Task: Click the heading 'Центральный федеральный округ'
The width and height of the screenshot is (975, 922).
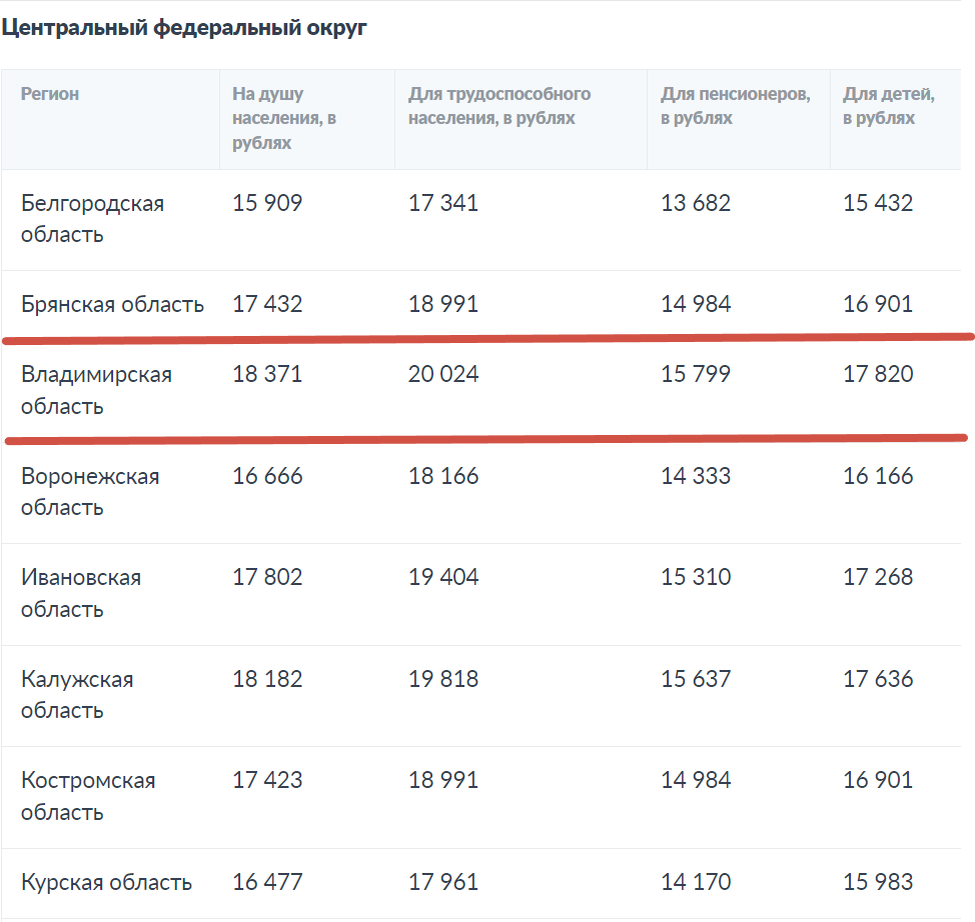Action: point(184,28)
